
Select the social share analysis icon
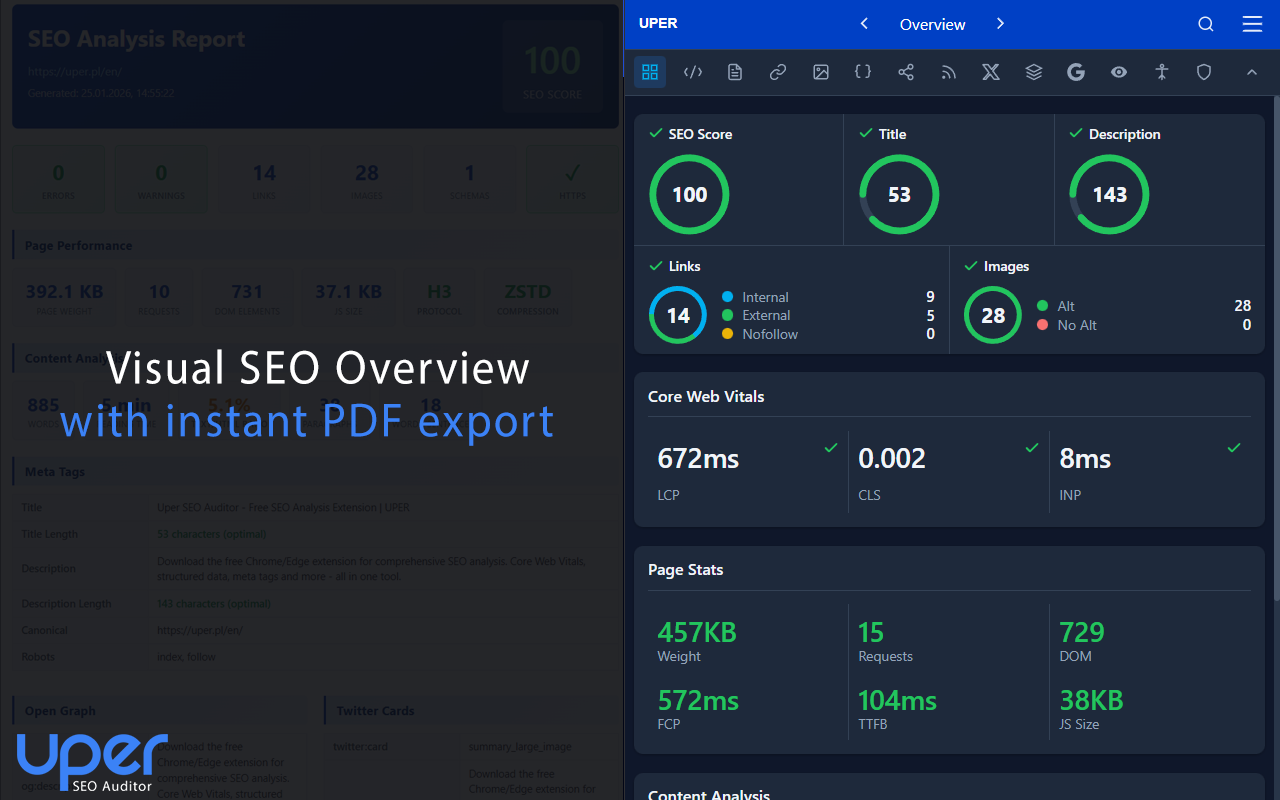906,72
